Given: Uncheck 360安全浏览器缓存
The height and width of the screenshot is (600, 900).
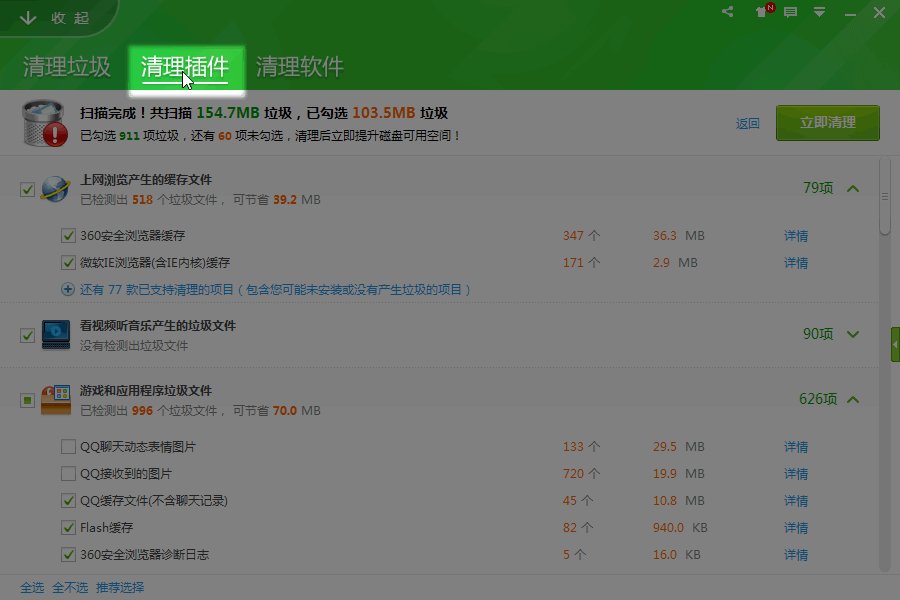Looking at the screenshot, I should click(x=67, y=235).
